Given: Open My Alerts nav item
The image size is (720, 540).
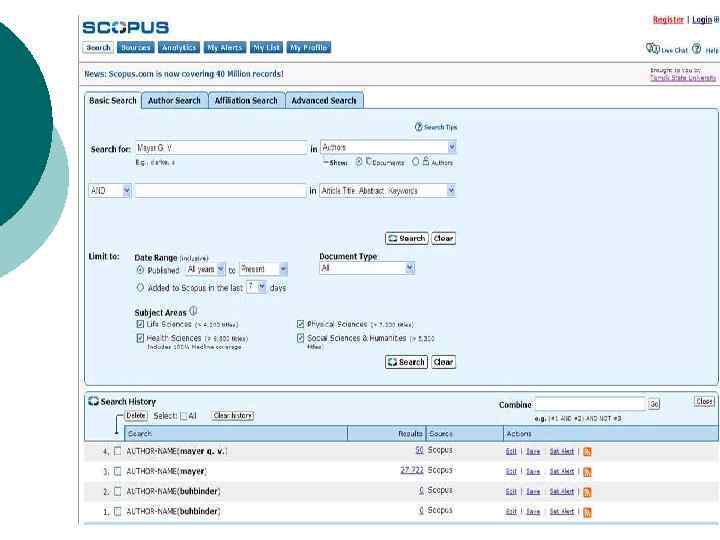Looking at the screenshot, I should click(x=225, y=47).
